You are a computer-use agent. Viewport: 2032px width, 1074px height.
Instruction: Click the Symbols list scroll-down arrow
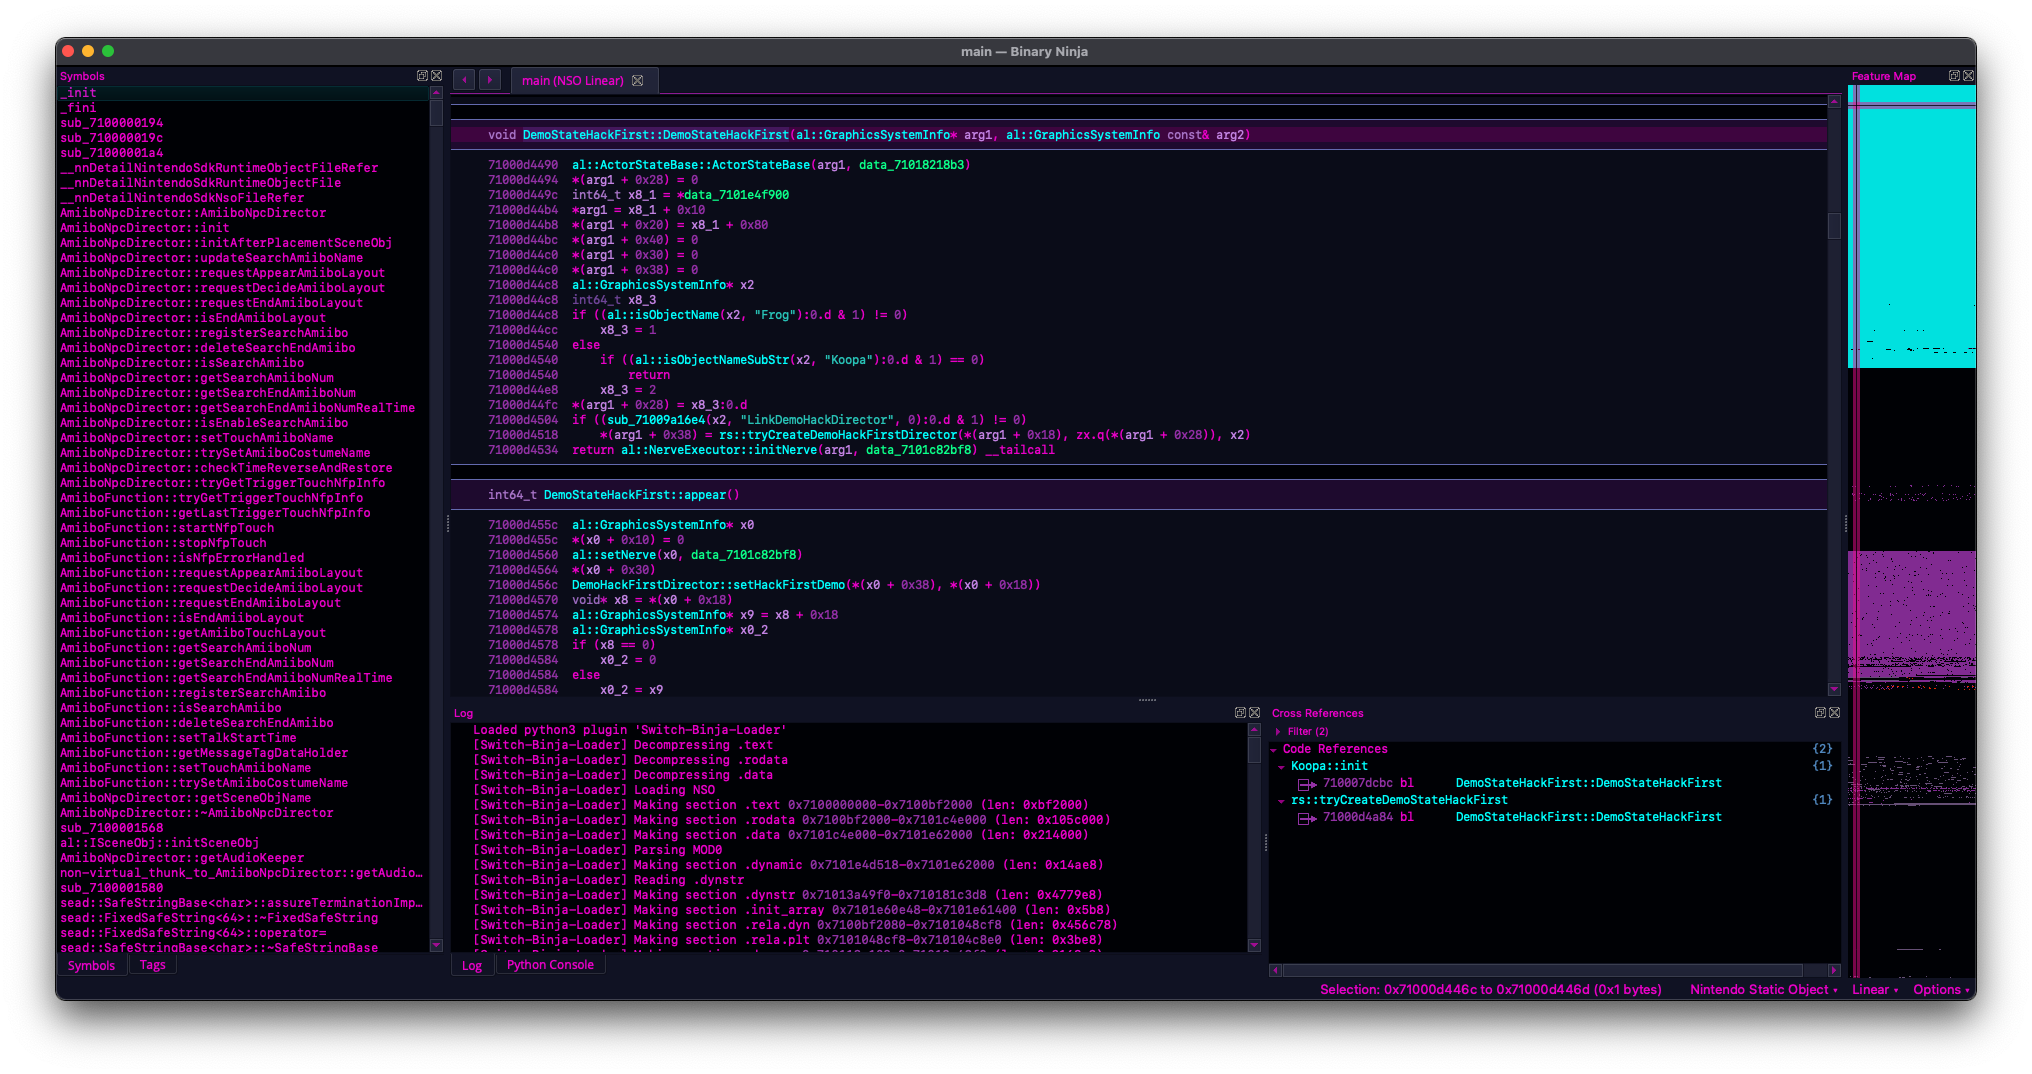tap(436, 945)
